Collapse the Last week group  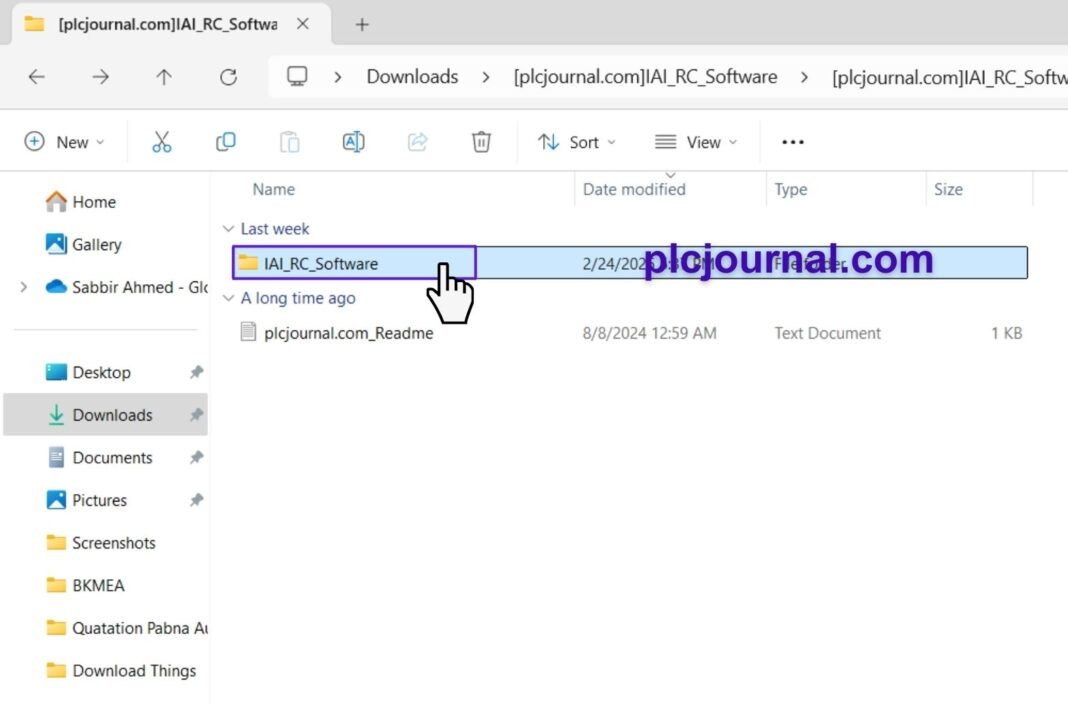(x=228, y=228)
